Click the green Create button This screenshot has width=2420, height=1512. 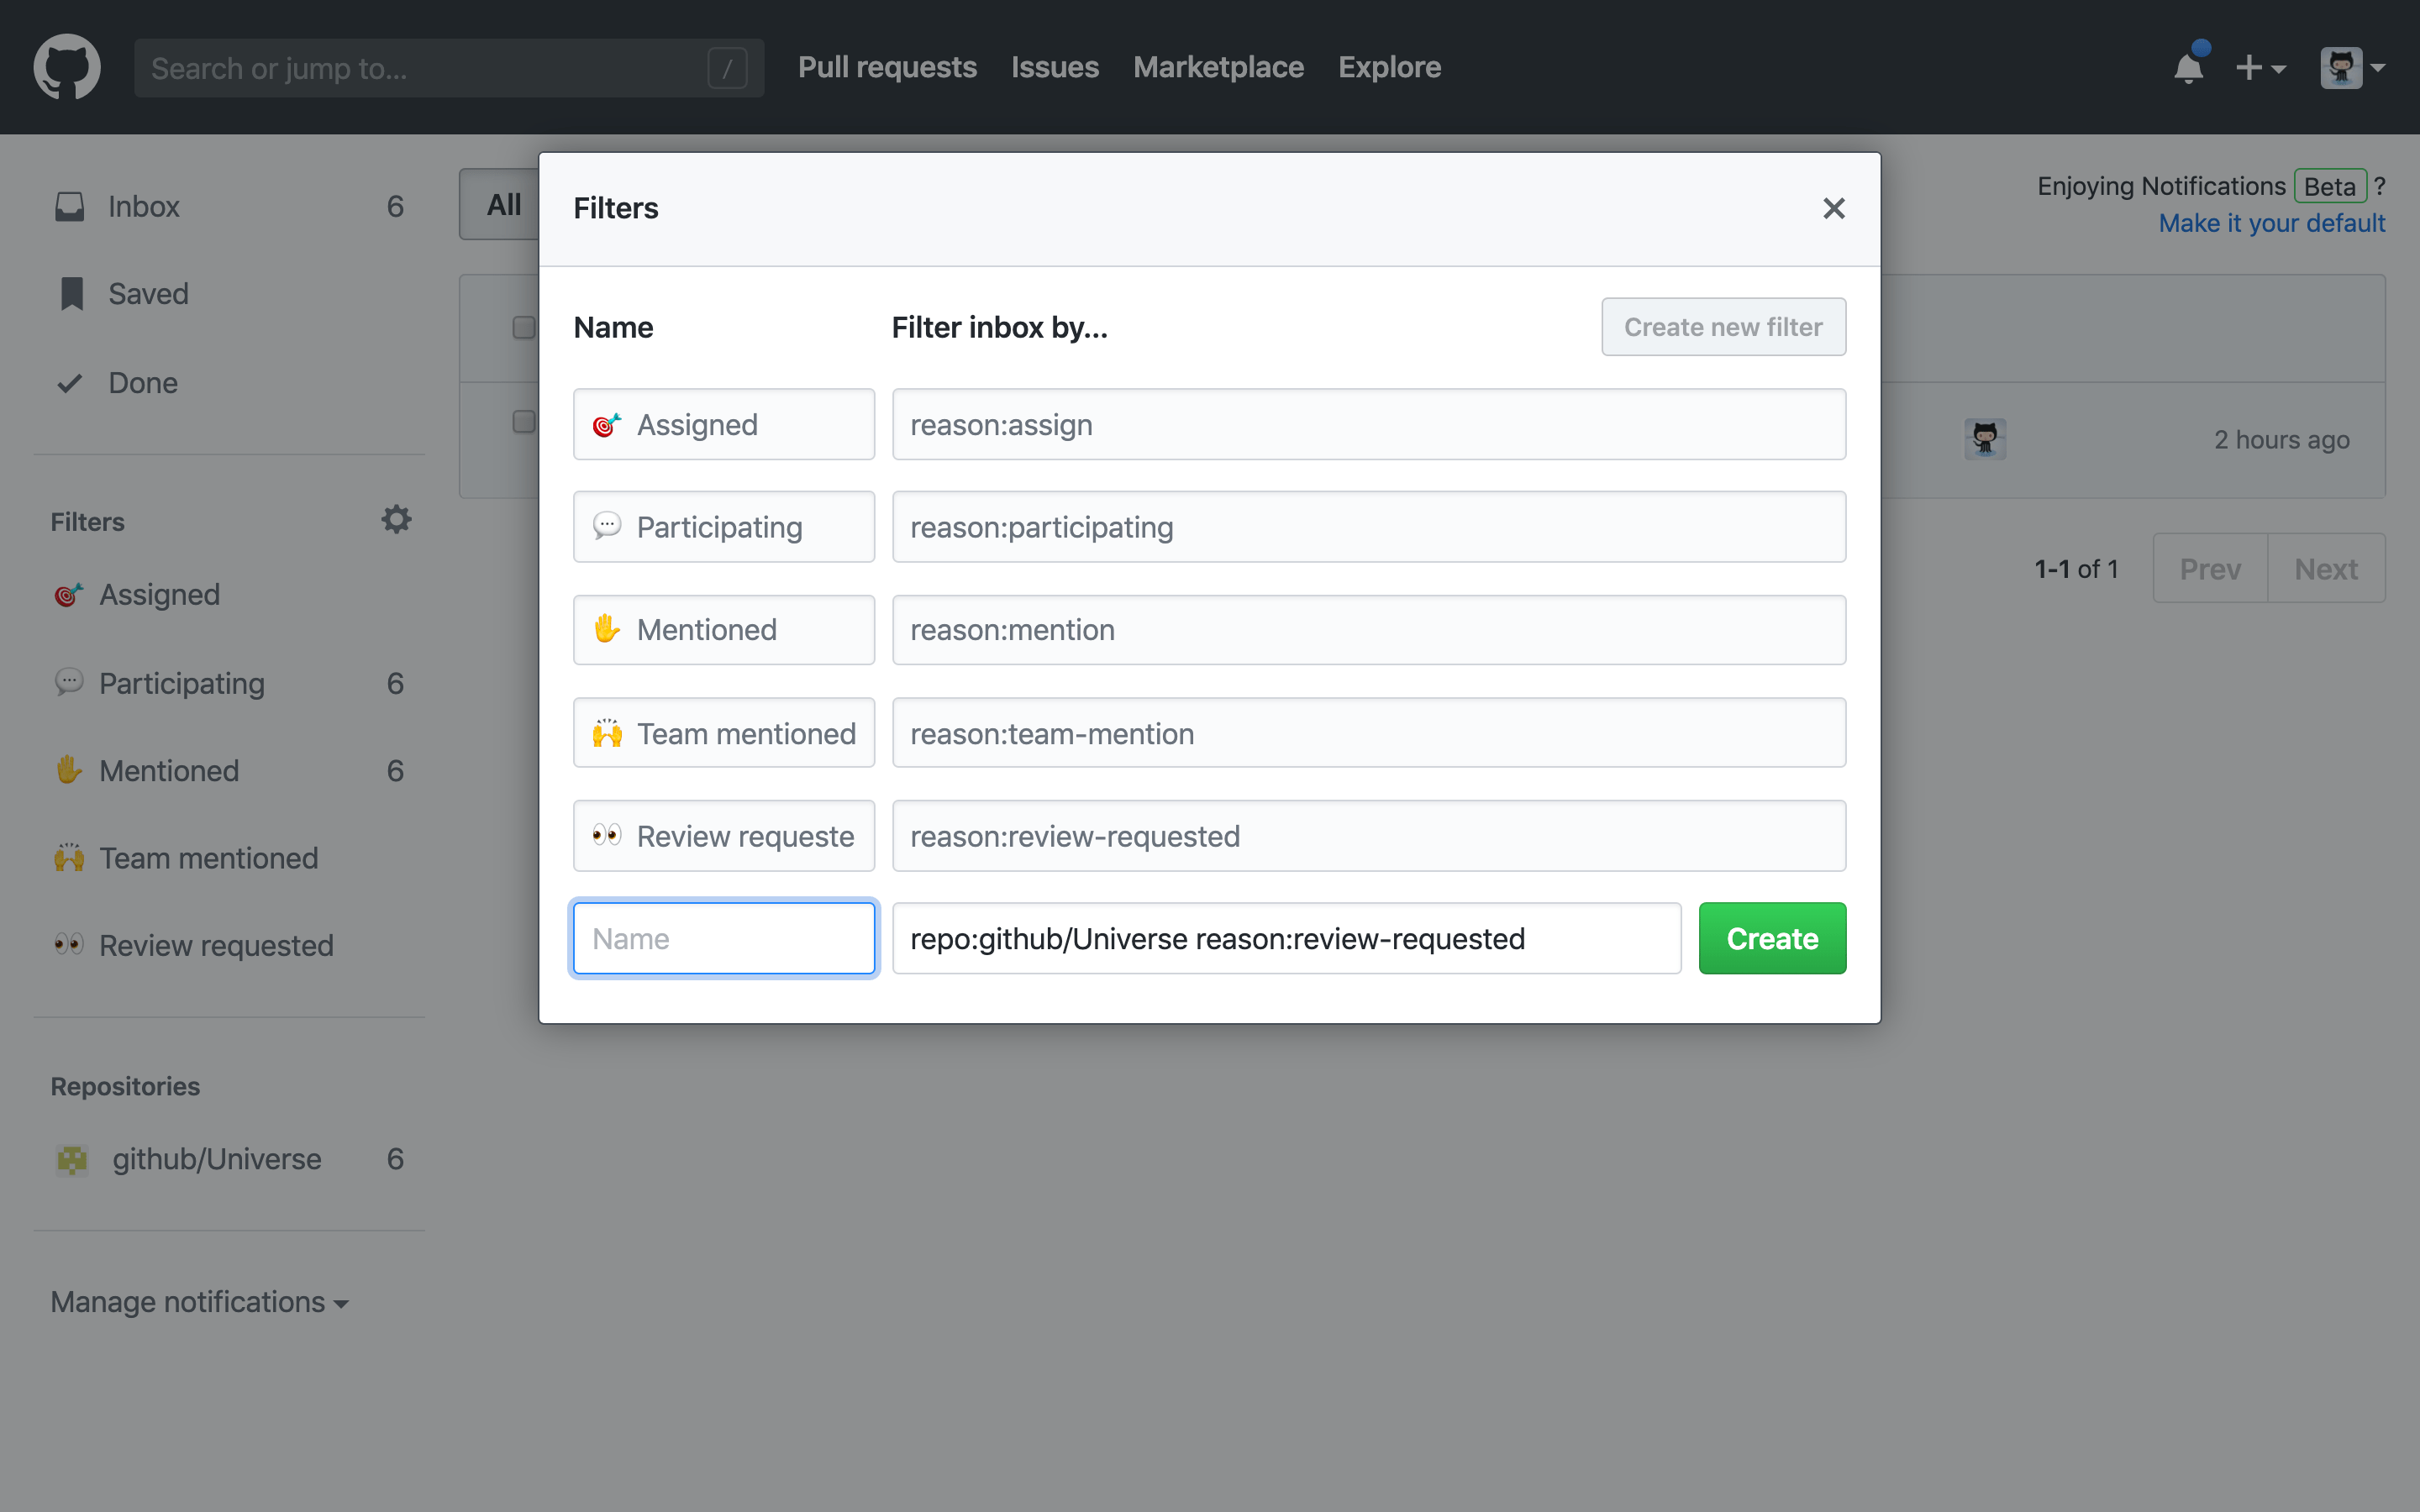pos(1771,938)
